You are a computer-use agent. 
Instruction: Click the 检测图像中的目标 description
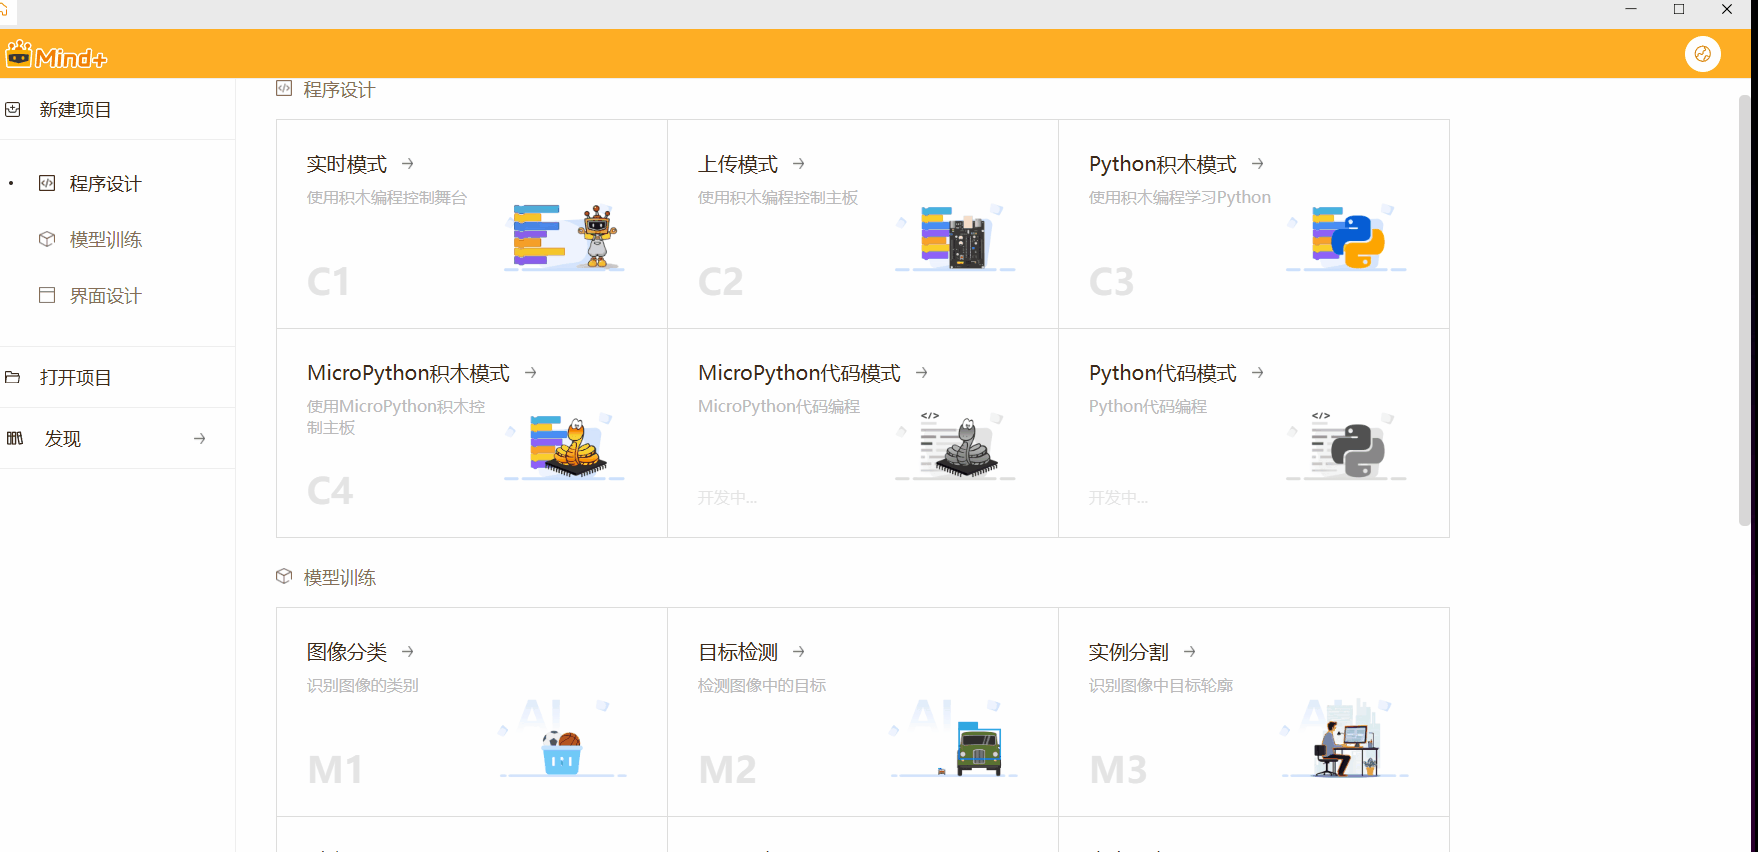(x=761, y=686)
